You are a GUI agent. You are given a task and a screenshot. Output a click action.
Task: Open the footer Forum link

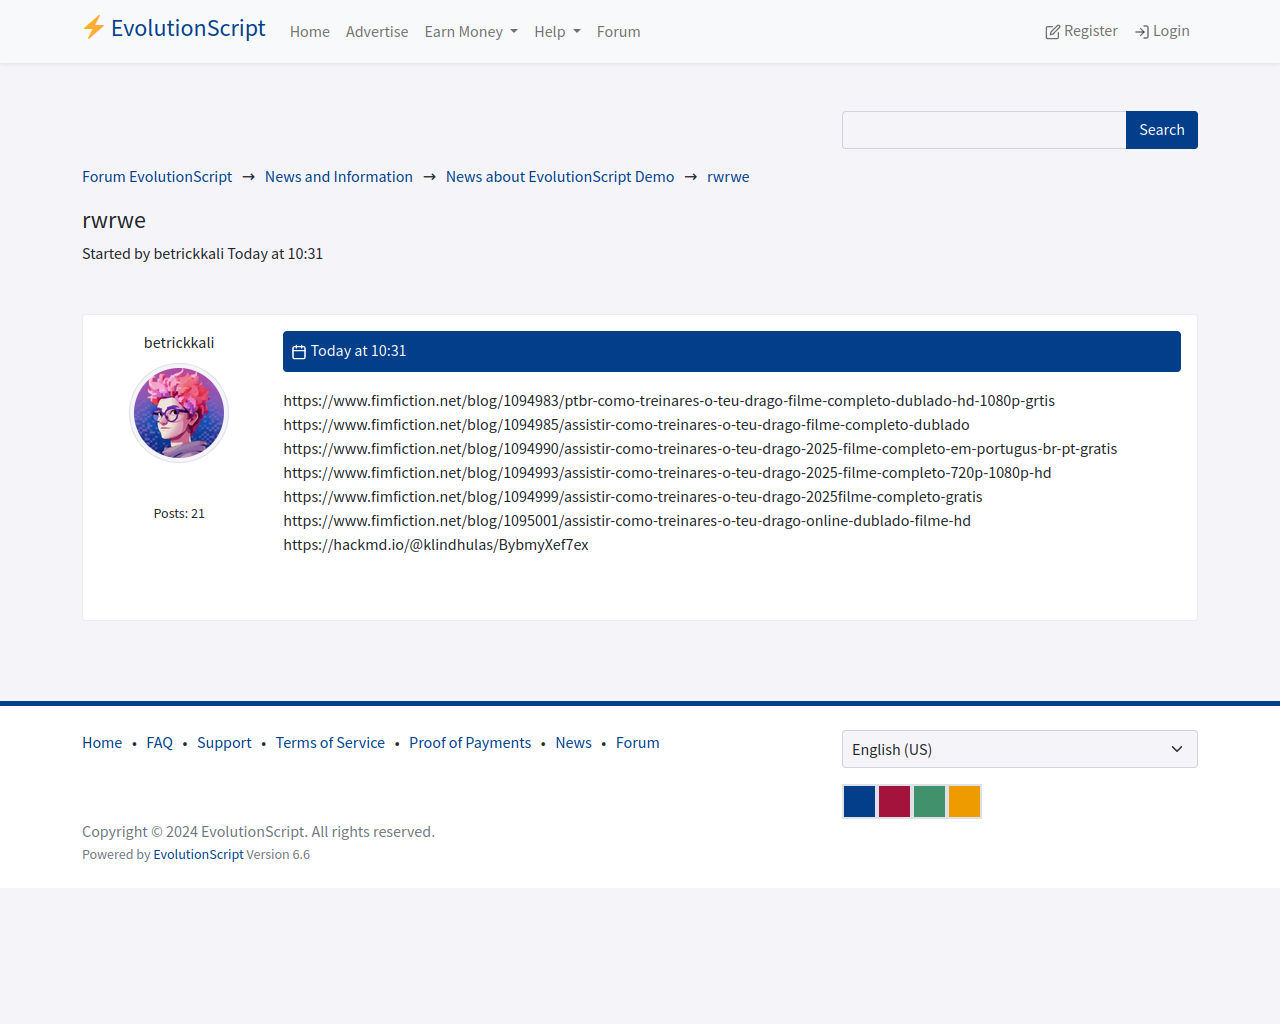[638, 743]
